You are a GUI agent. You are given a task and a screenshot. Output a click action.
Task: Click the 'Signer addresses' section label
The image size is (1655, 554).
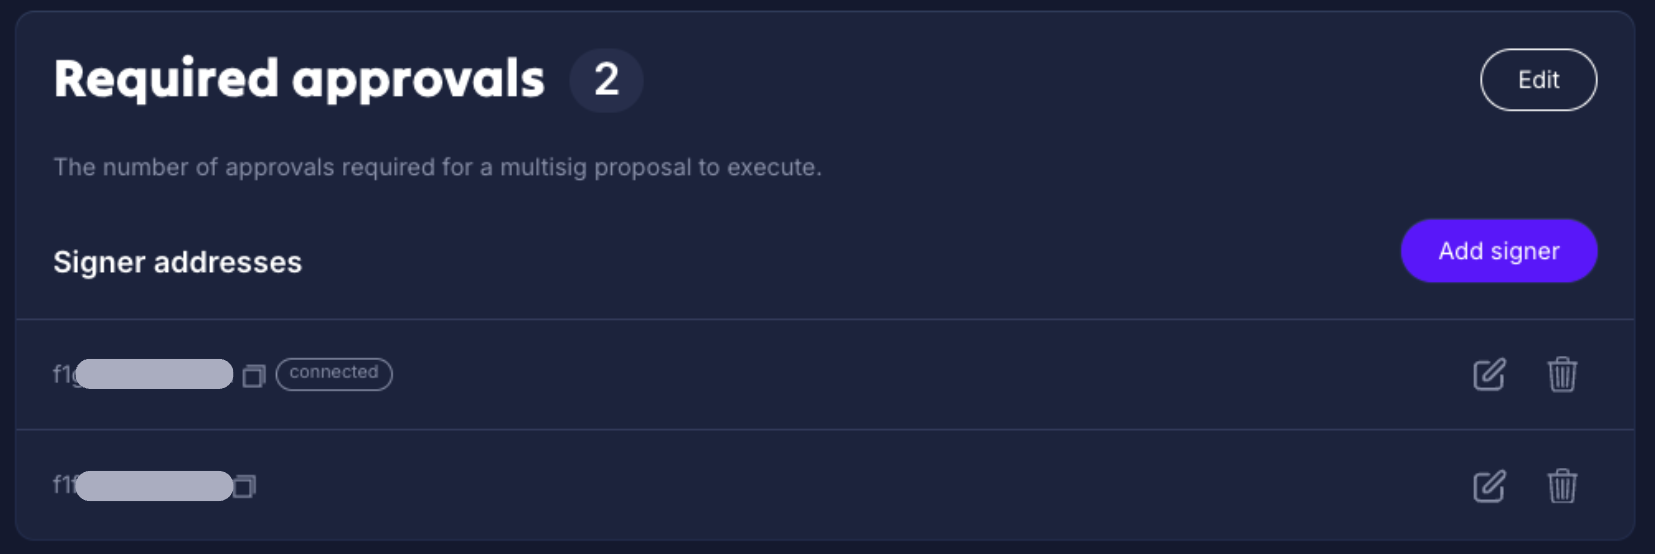177,262
